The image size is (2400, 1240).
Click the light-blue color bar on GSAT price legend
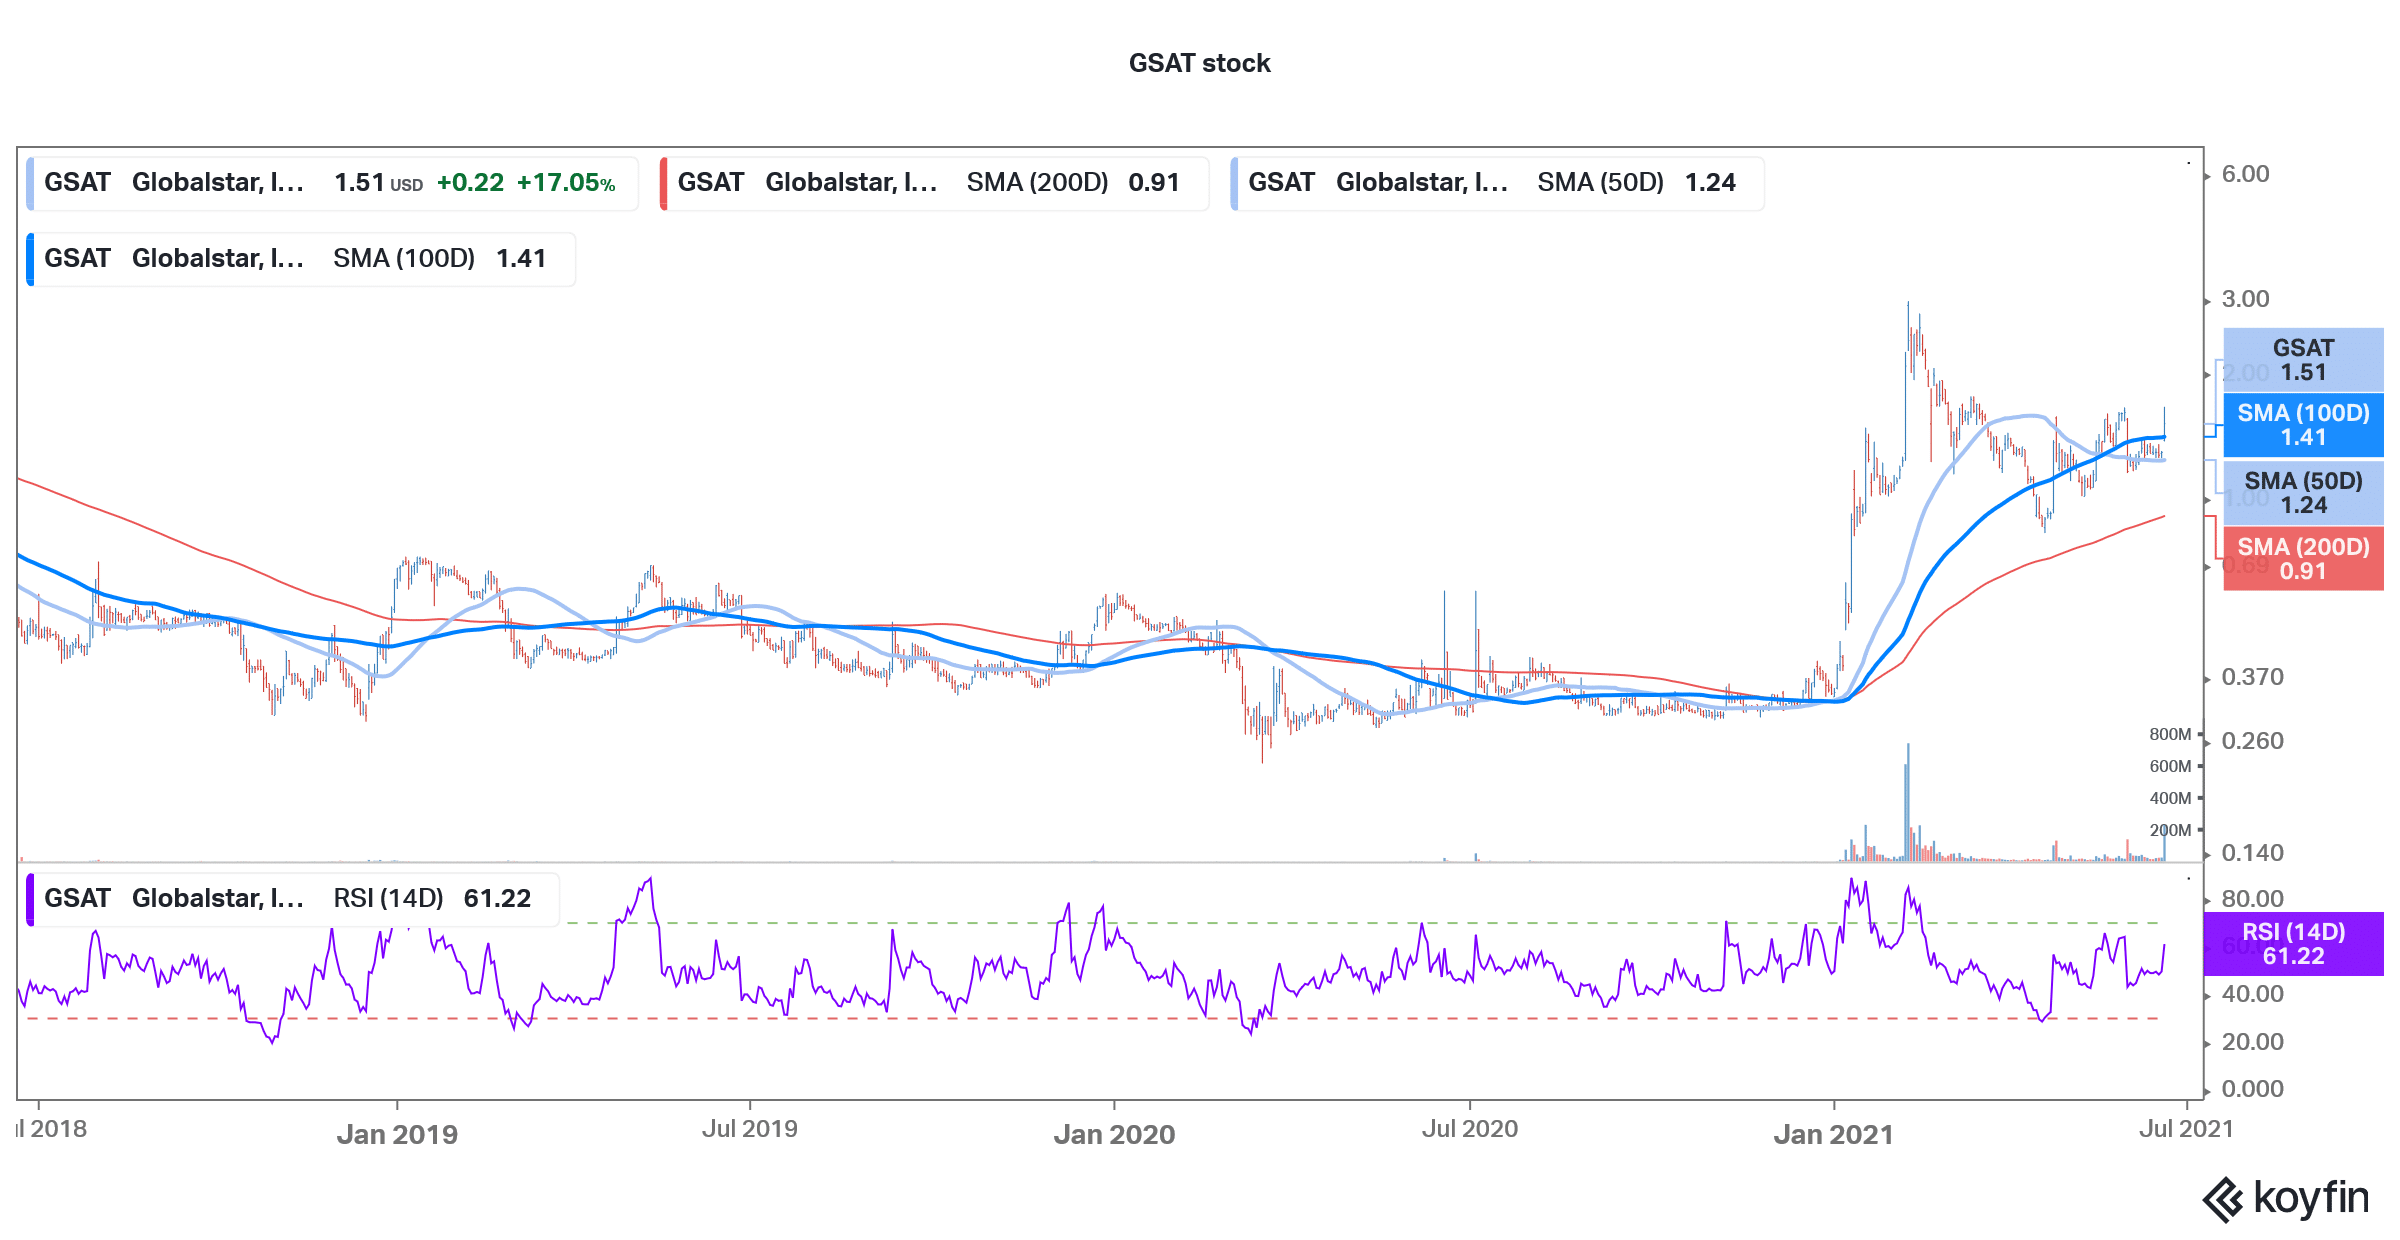30,183
